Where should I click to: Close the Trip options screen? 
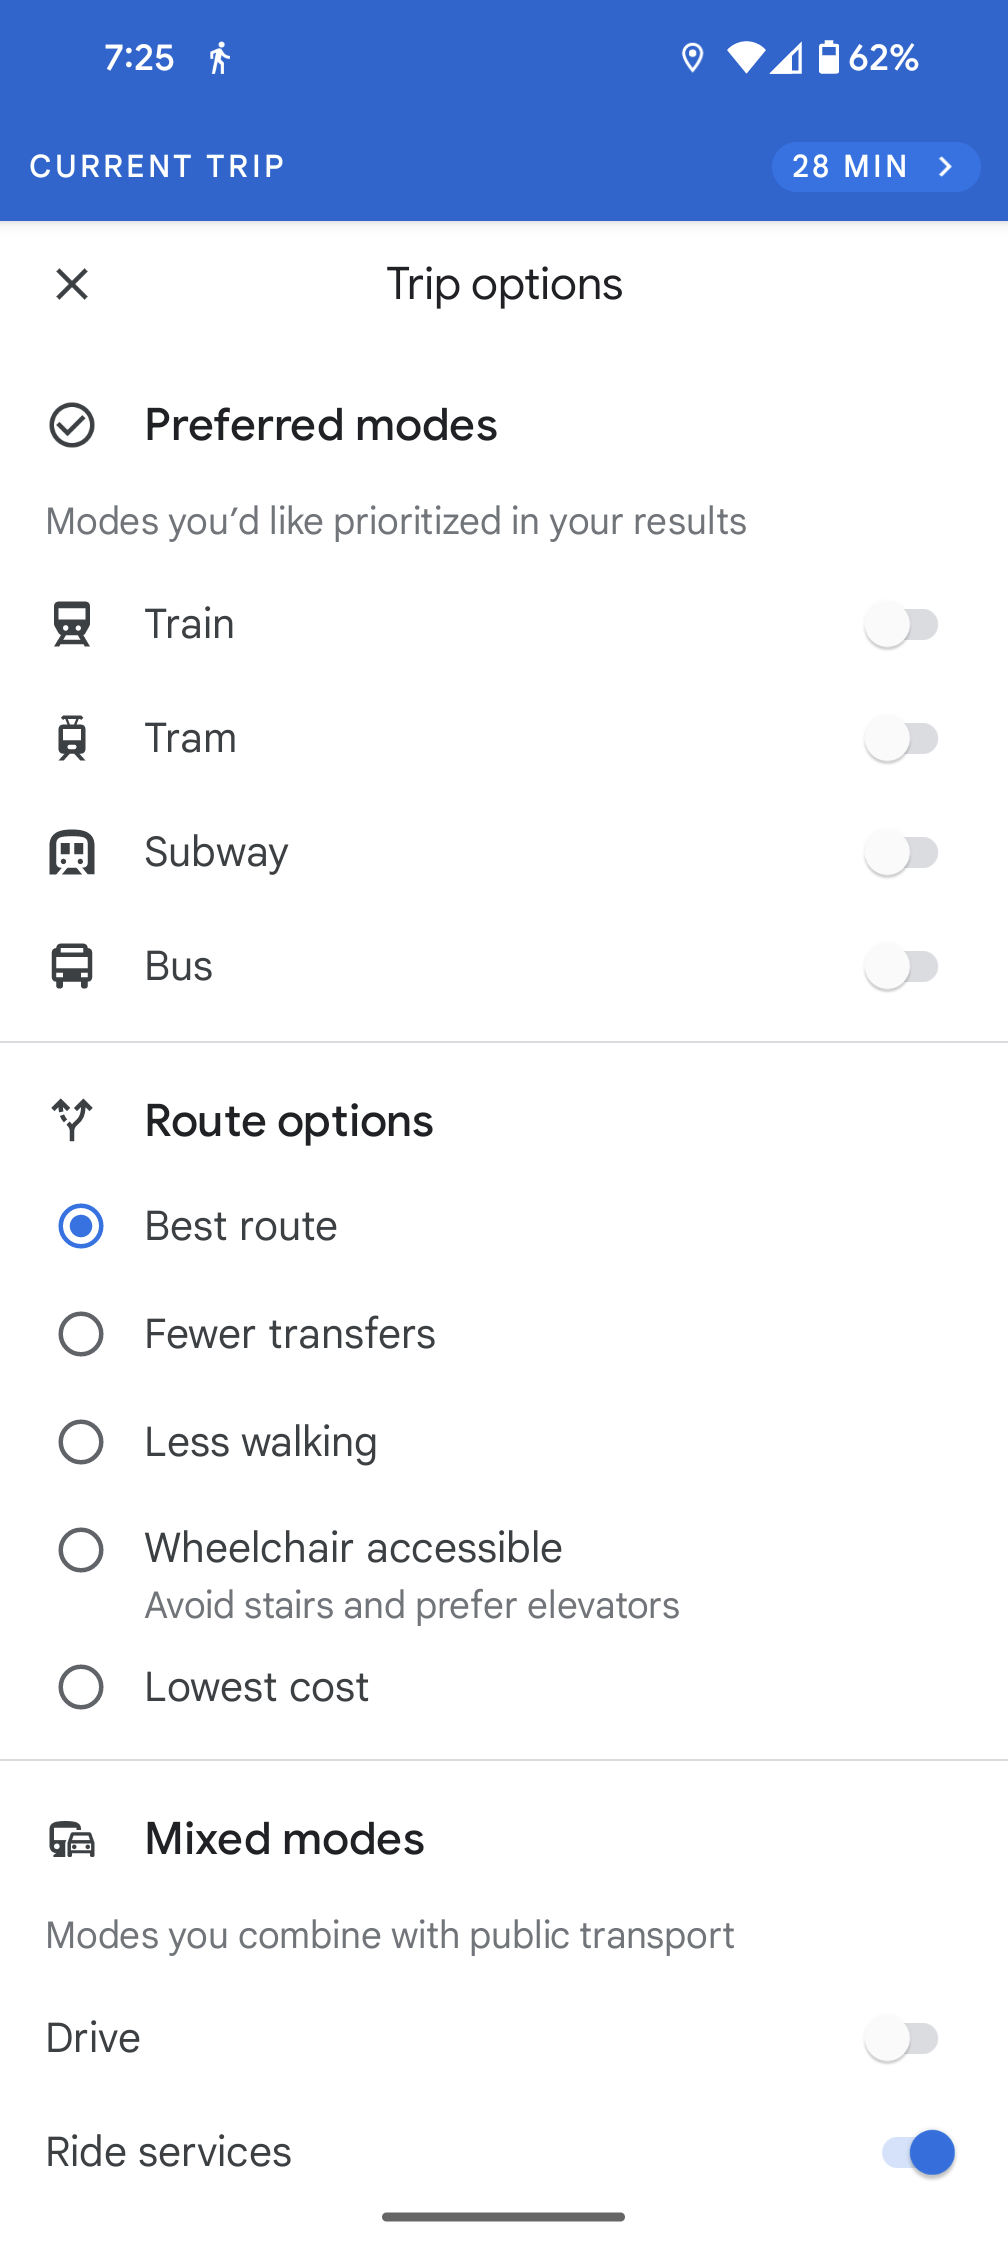tap(72, 285)
